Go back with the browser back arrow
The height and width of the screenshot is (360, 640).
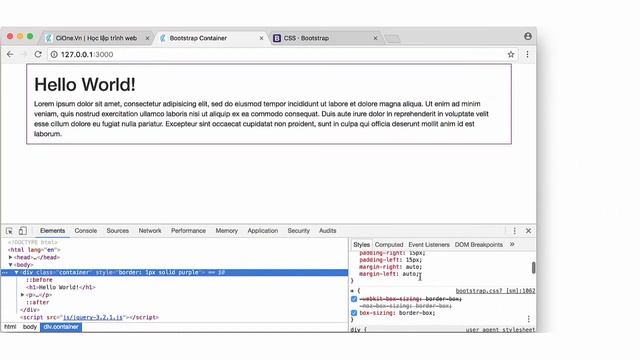[x=10, y=54]
